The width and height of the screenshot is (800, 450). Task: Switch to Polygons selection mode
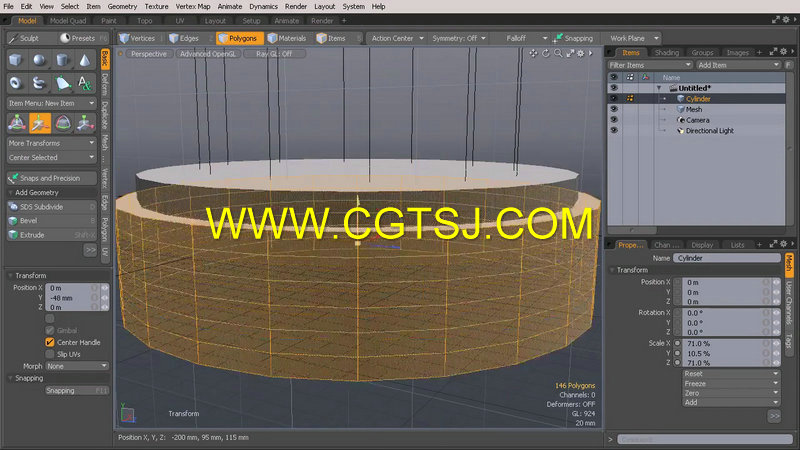[239, 38]
